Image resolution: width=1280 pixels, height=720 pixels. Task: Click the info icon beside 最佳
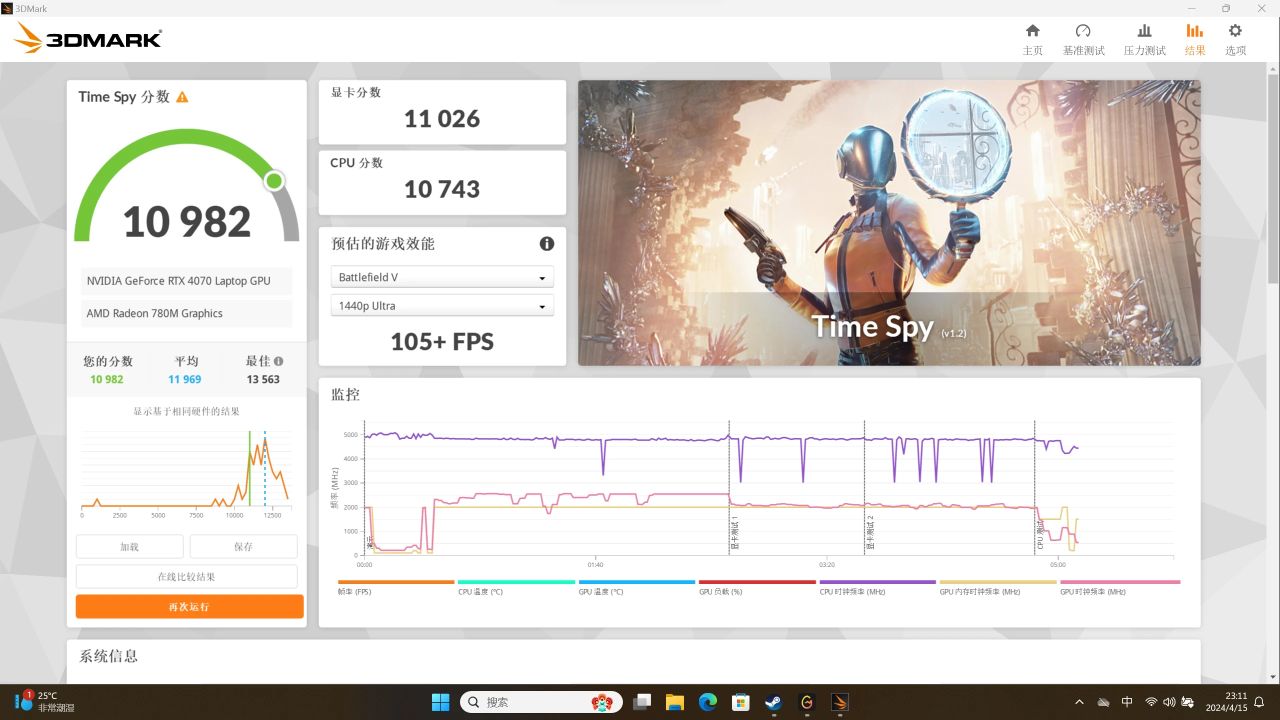(278, 361)
